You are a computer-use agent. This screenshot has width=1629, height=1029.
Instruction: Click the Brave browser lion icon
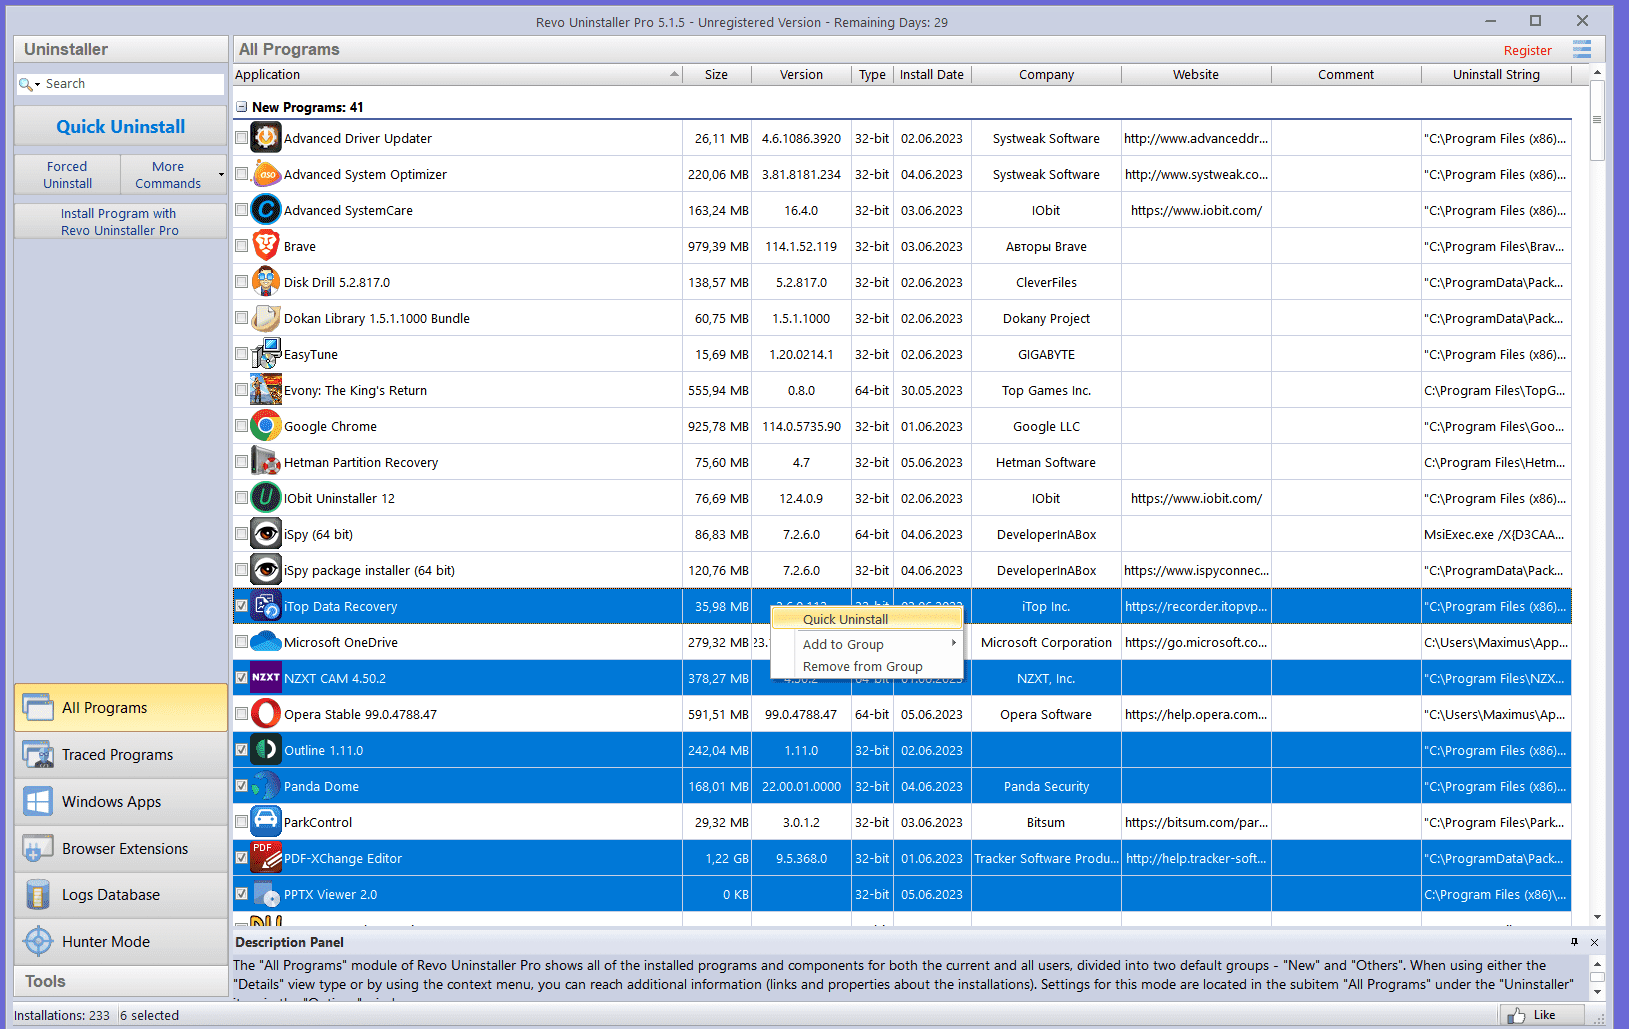[266, 246]
